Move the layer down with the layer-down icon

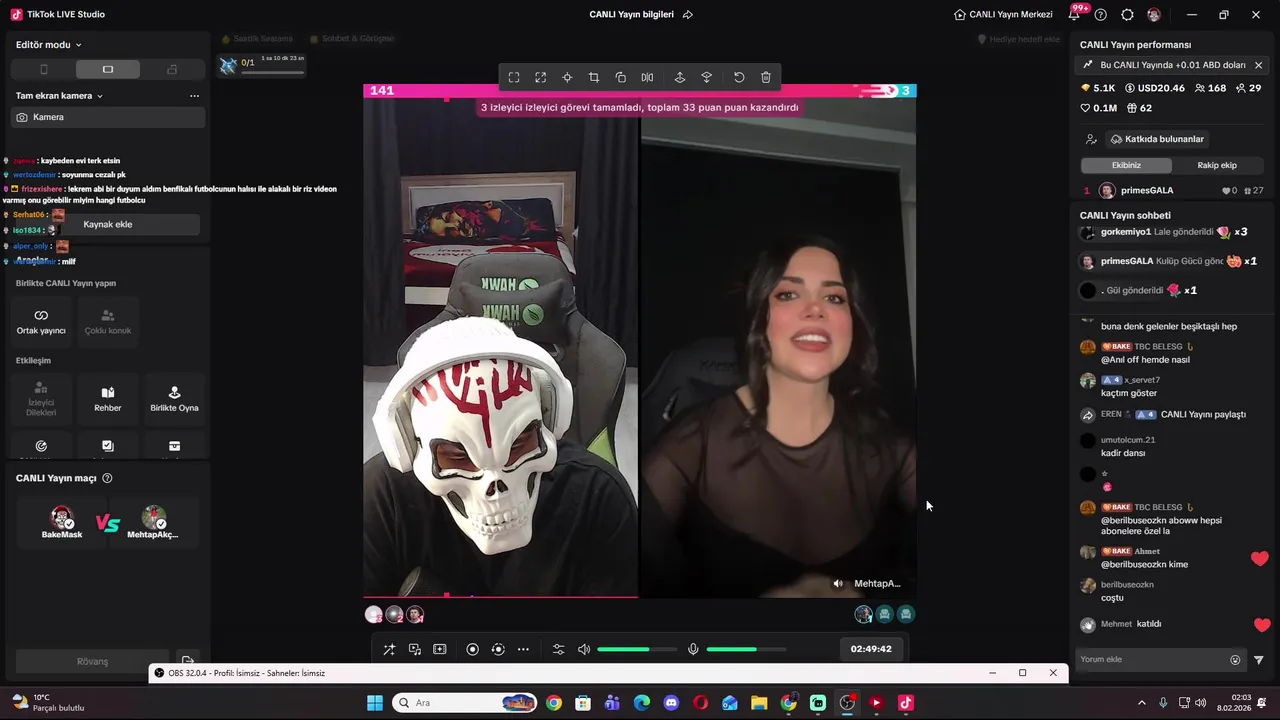pyautogui.click(x=707, y=78)
